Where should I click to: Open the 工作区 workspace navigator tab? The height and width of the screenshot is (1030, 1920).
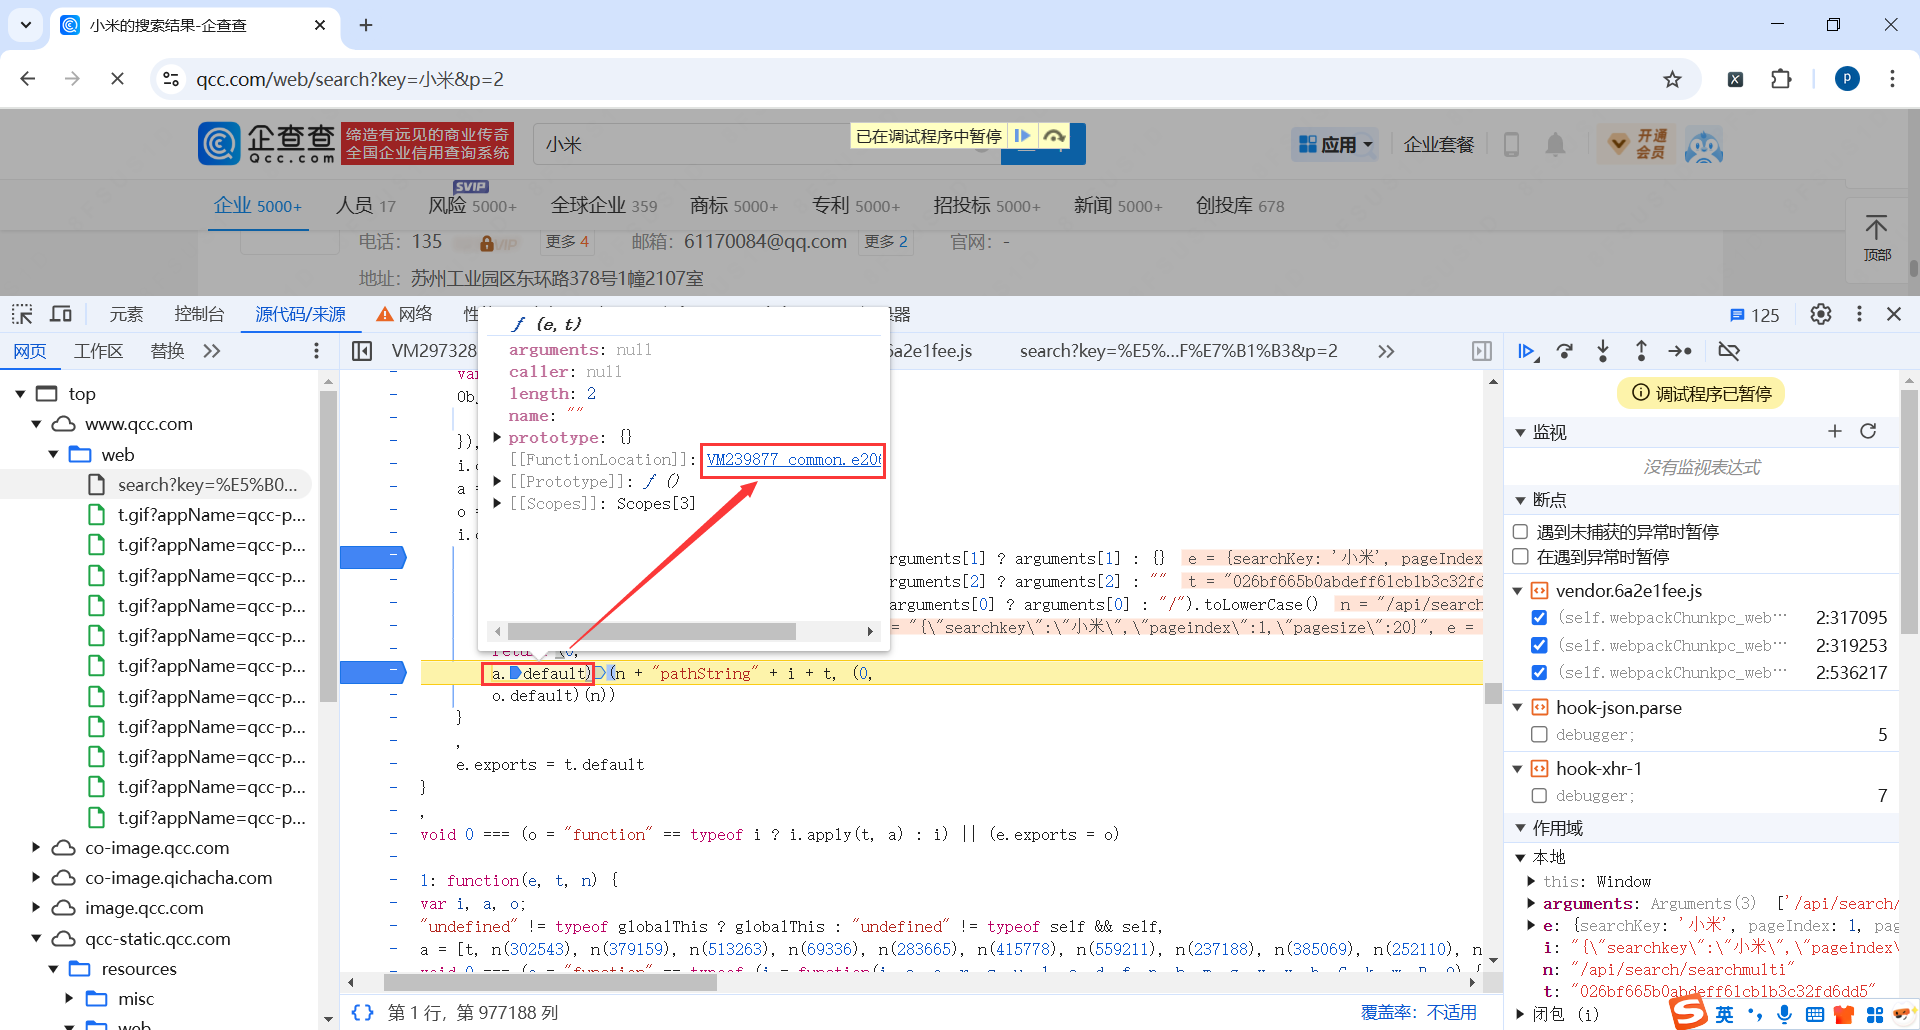[x=99, y=351]
